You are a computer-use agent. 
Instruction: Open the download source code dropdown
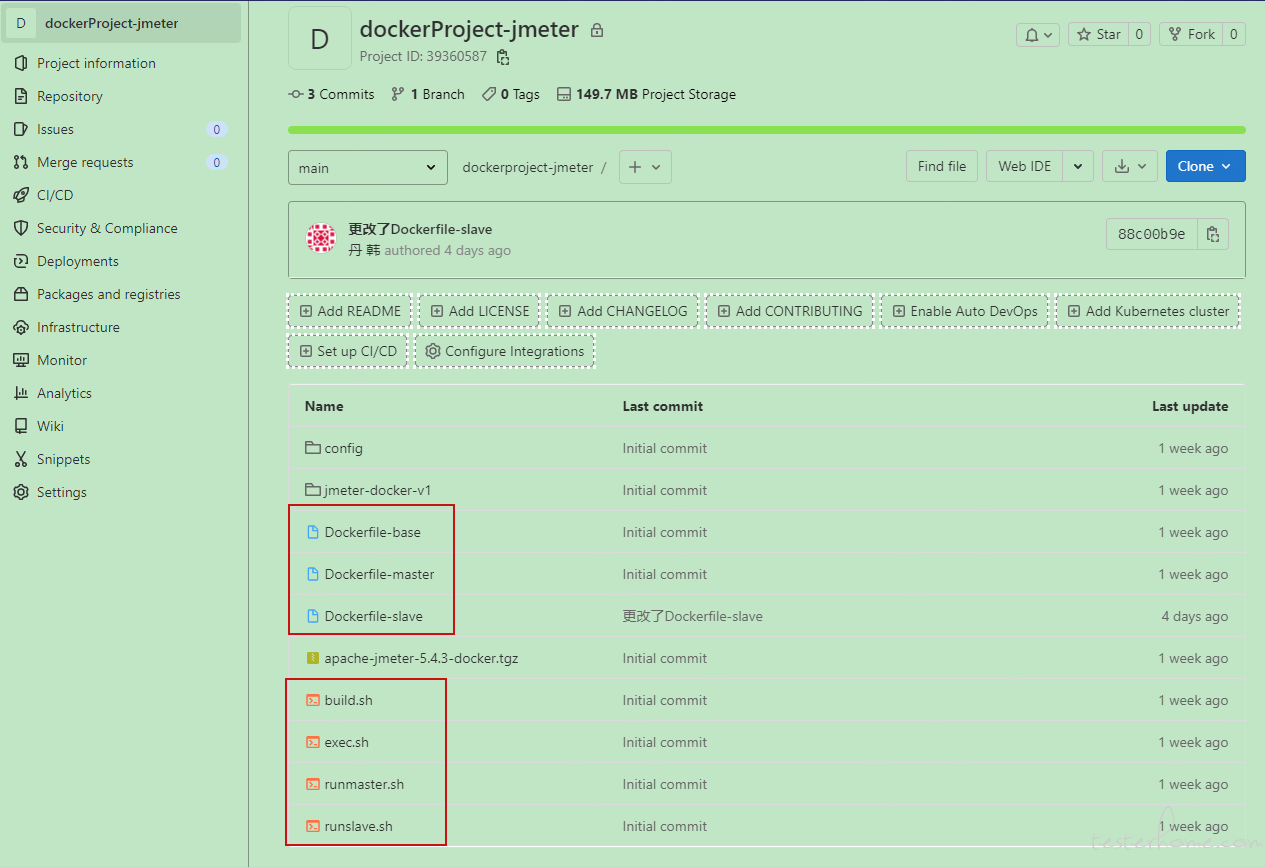pos(1130,166)
